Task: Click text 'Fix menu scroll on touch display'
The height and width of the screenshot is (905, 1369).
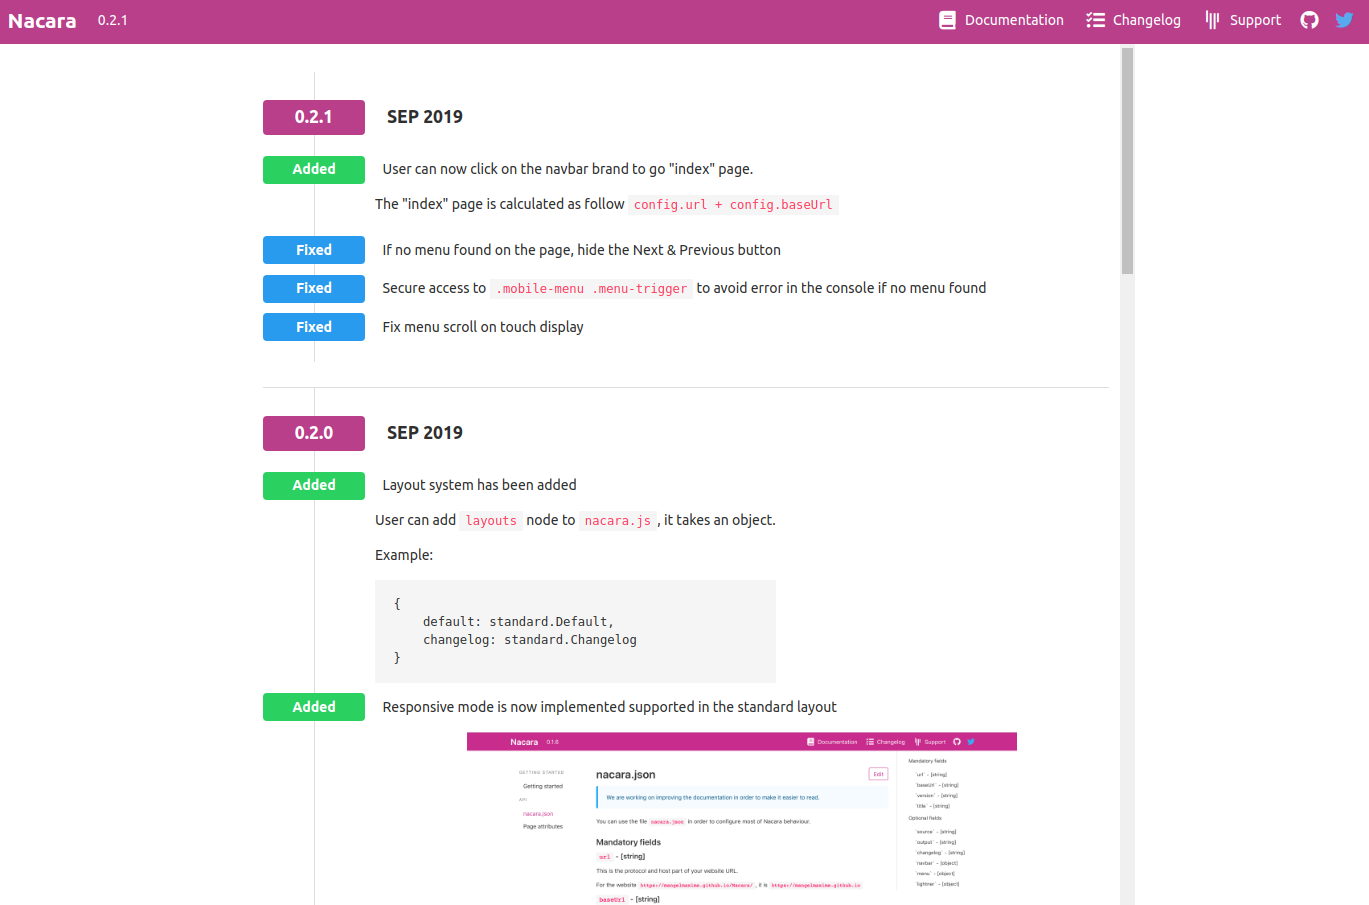Action: pyautogui.click(x=483, y=327)
